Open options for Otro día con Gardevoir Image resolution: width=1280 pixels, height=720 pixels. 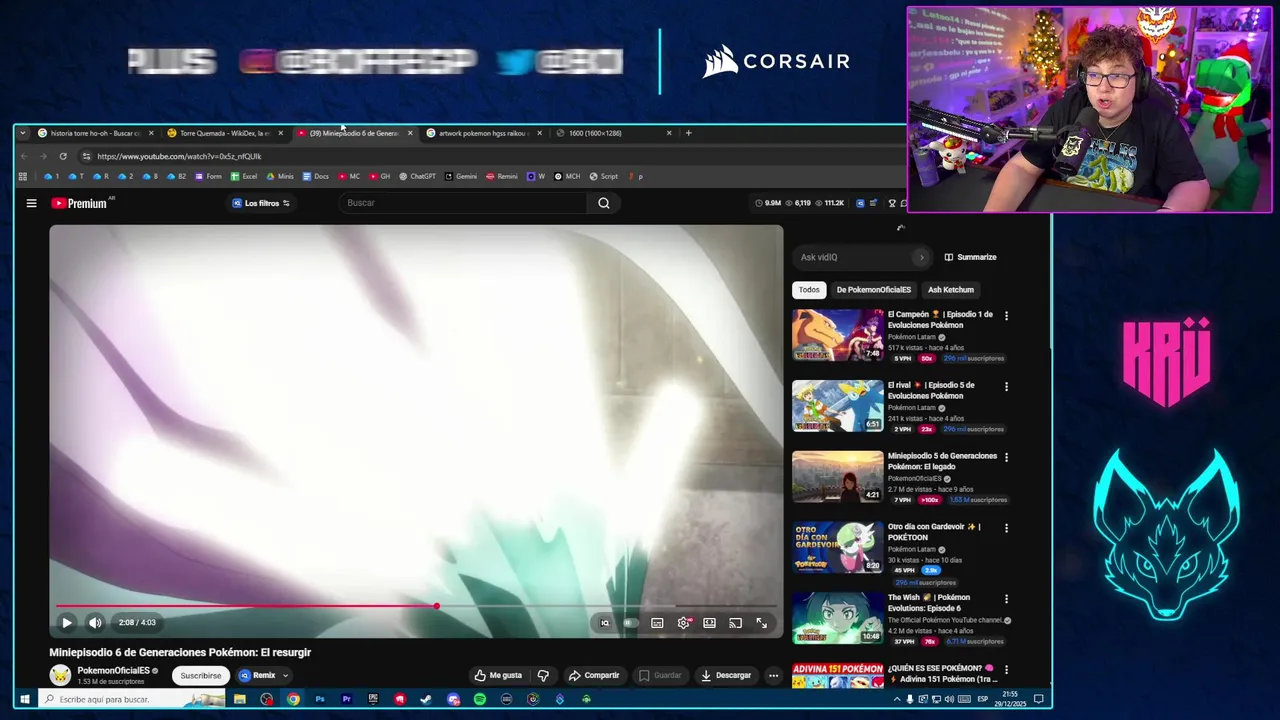click(1006, 527)
